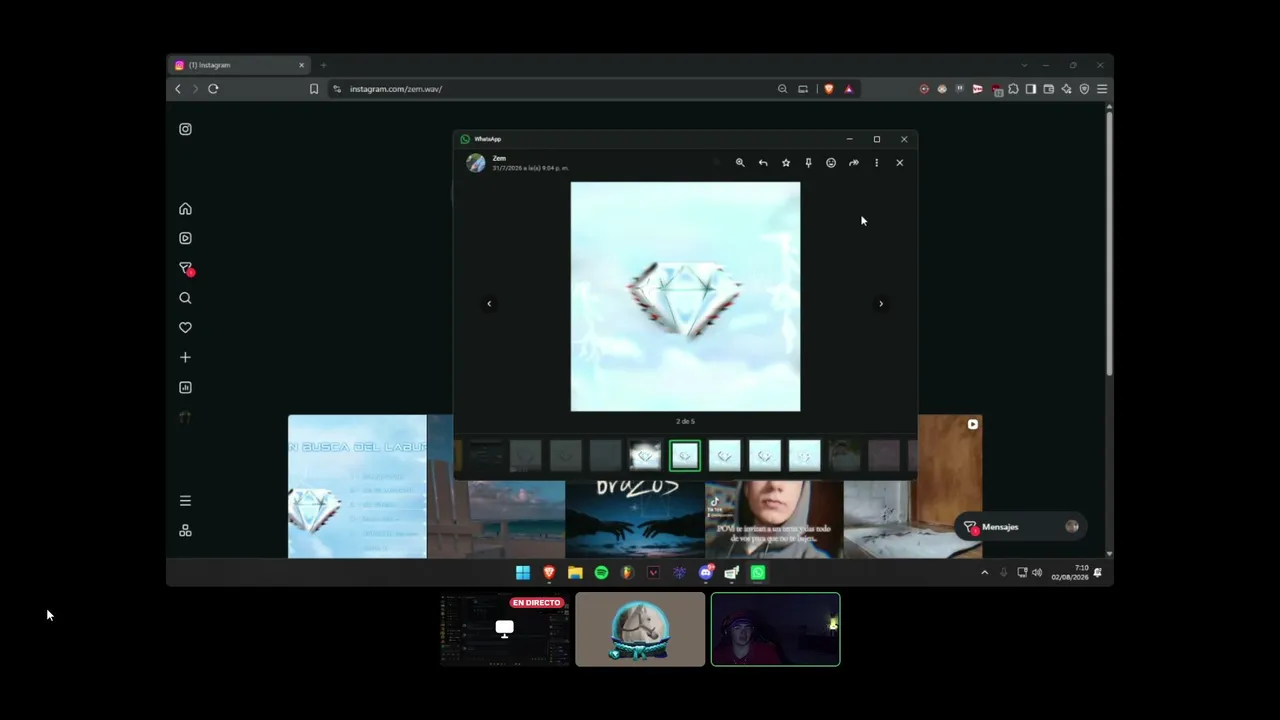Image resolution: width=1280 pixels, height=720 pixels.
Task: Toggle the browser sidebar panel
Action: [x=1031, y=89]
